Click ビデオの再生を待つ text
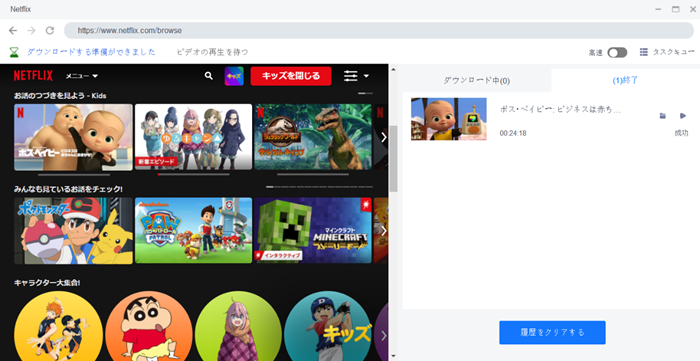The width and height of the screenshot is (700, 361). tap(212, 52)
